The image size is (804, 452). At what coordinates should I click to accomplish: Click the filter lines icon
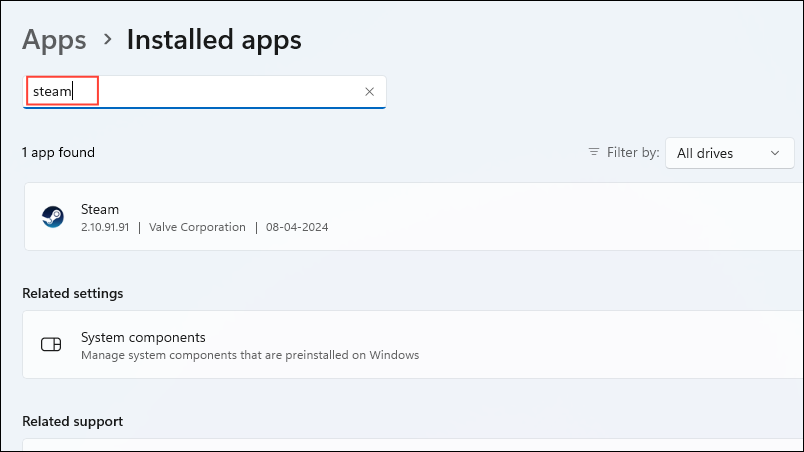(594, 152)
